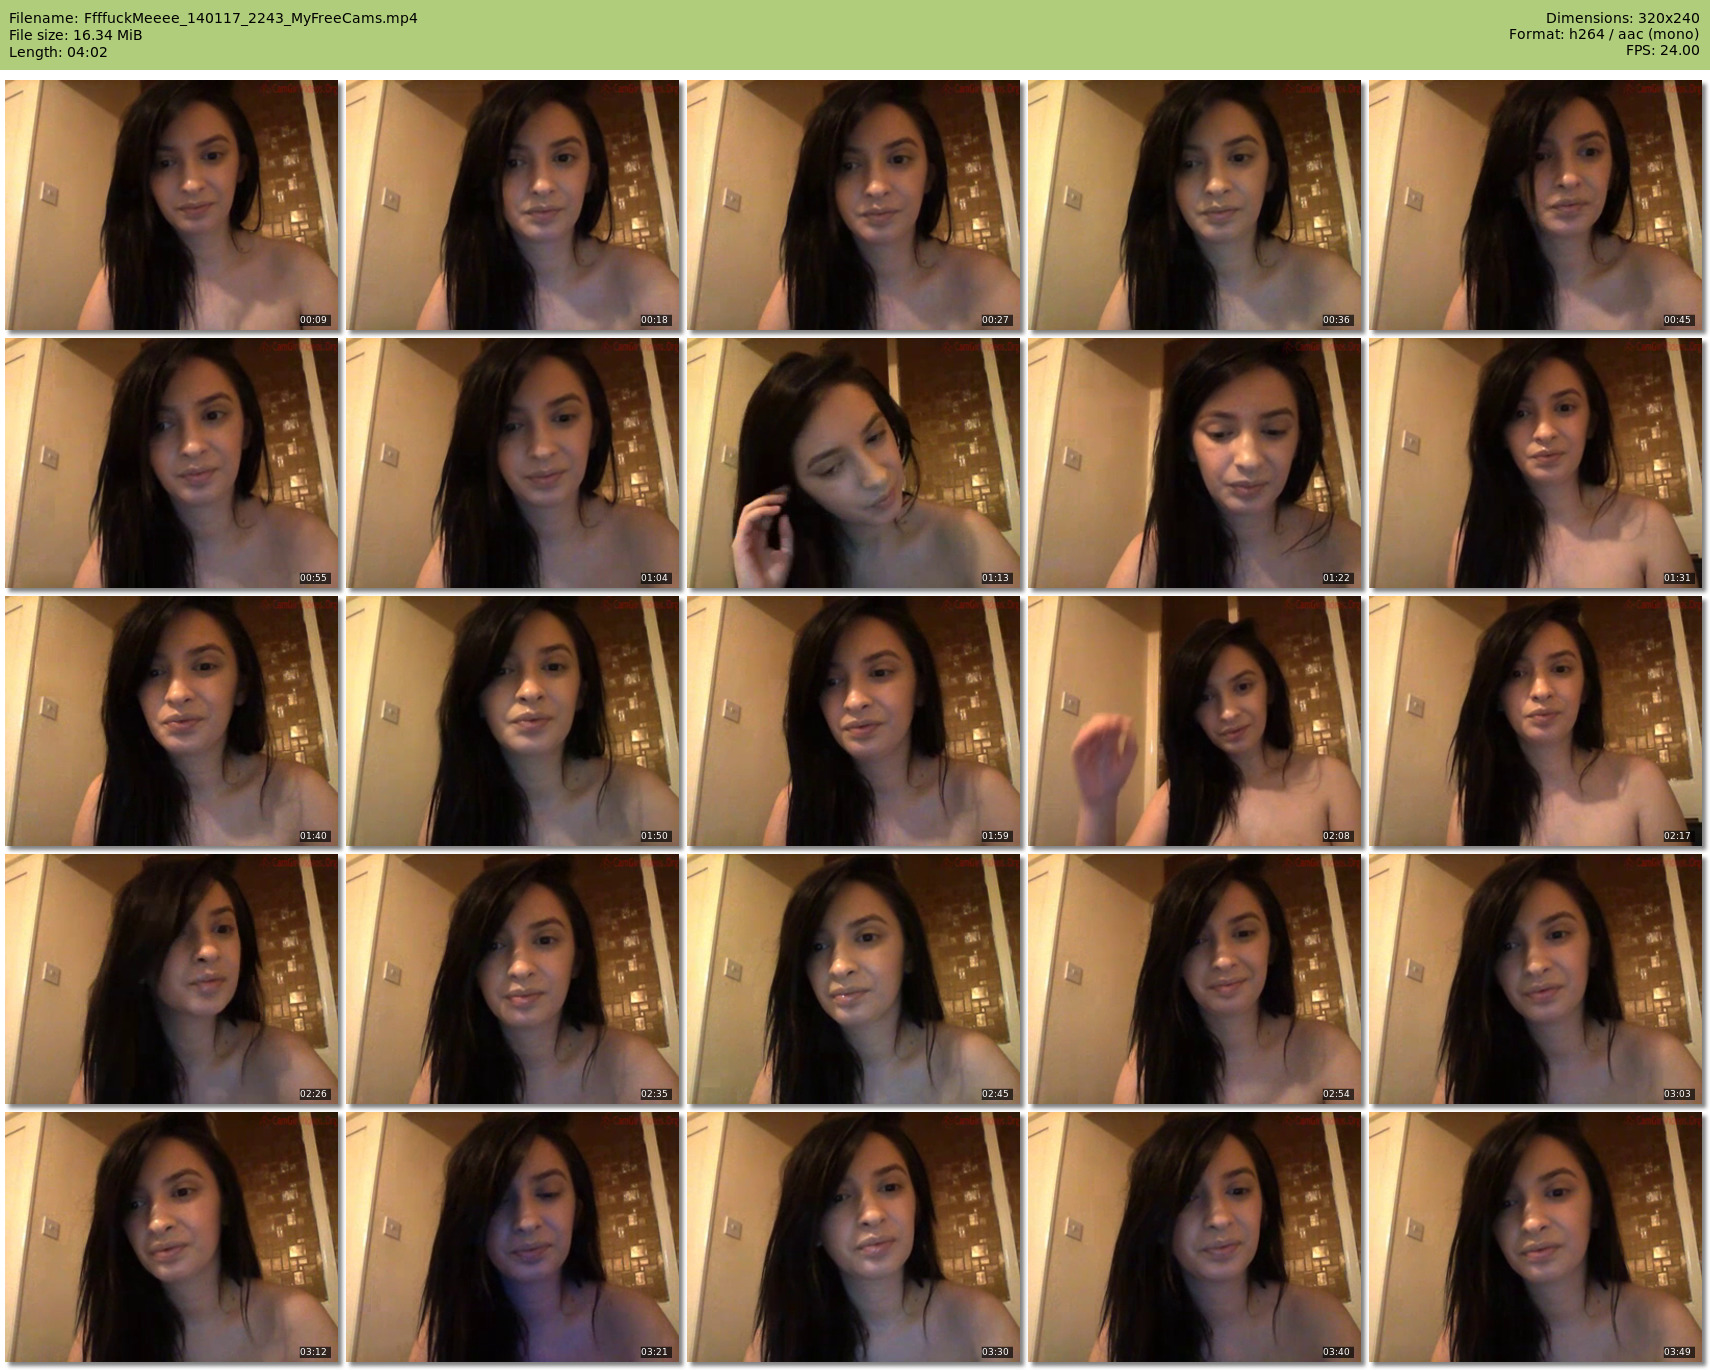1710x1370 pixels.
Task: Open the thumbnail stamped 00:09
Action: (172, 205)
